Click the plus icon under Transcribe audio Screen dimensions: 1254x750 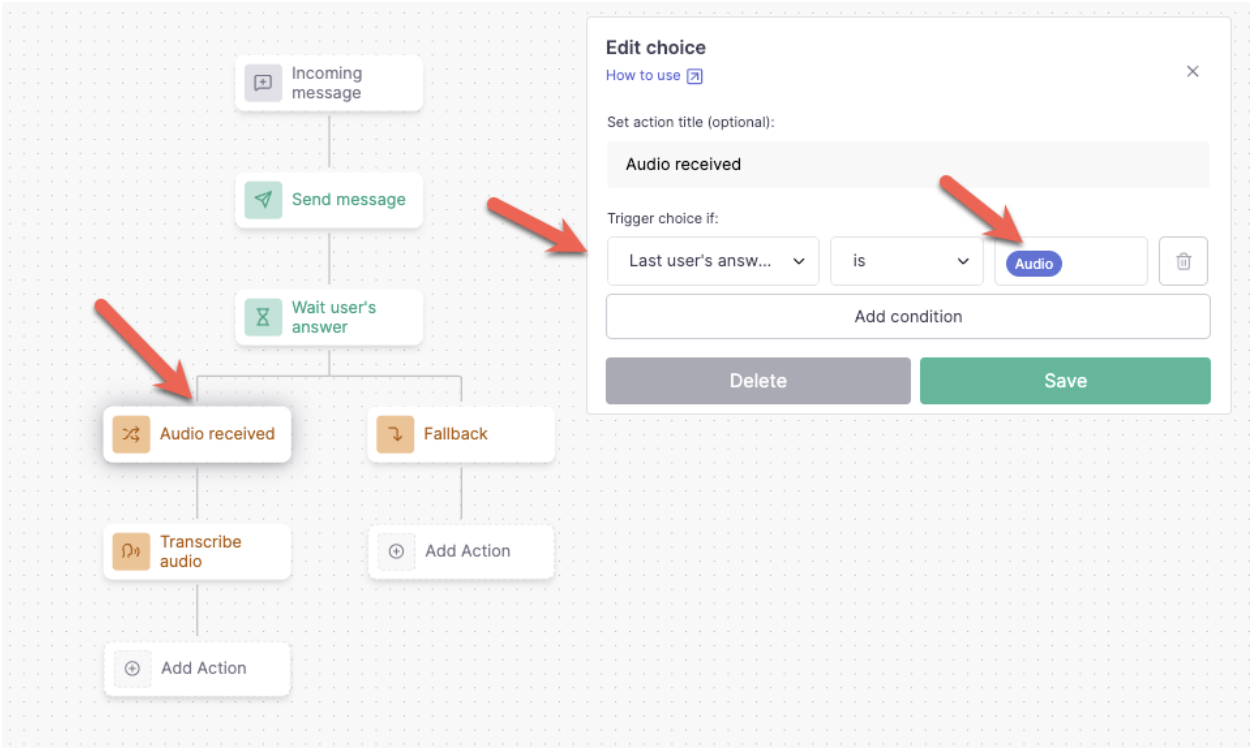point(132,668)
